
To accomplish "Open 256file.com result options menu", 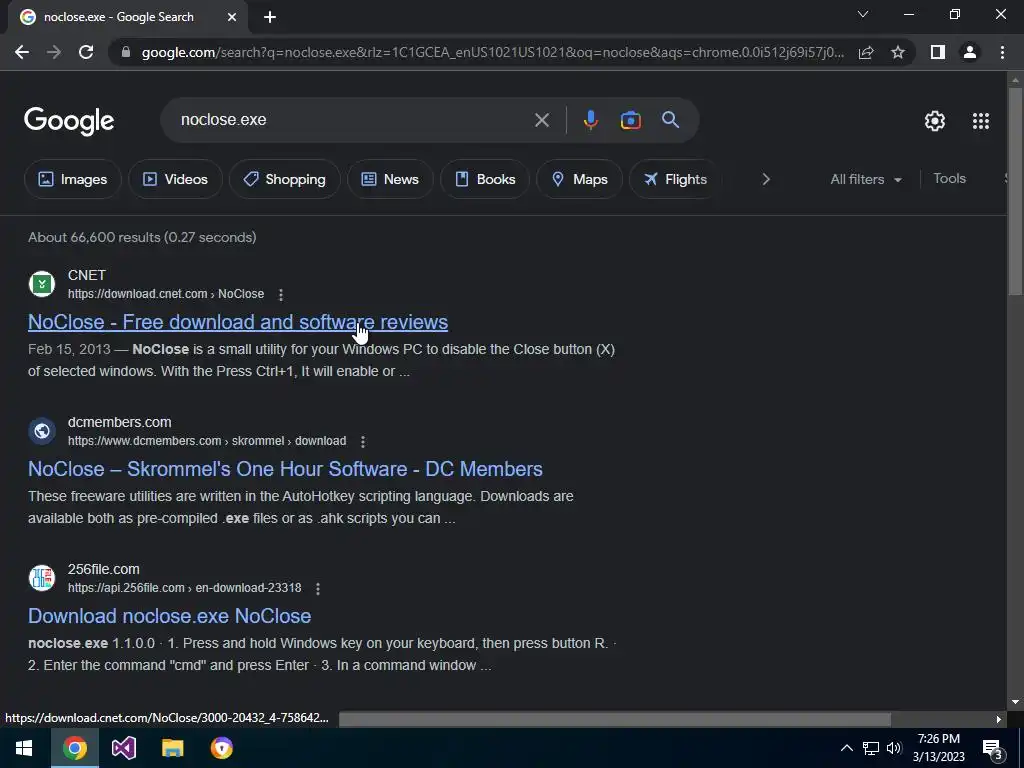I will [318, 589].
